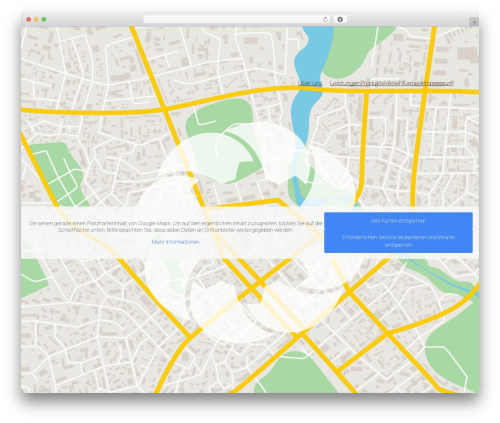Viewport: 500px width, 423px height.
Task: Go to the Leistungen menu item
Action: (345, 83)
